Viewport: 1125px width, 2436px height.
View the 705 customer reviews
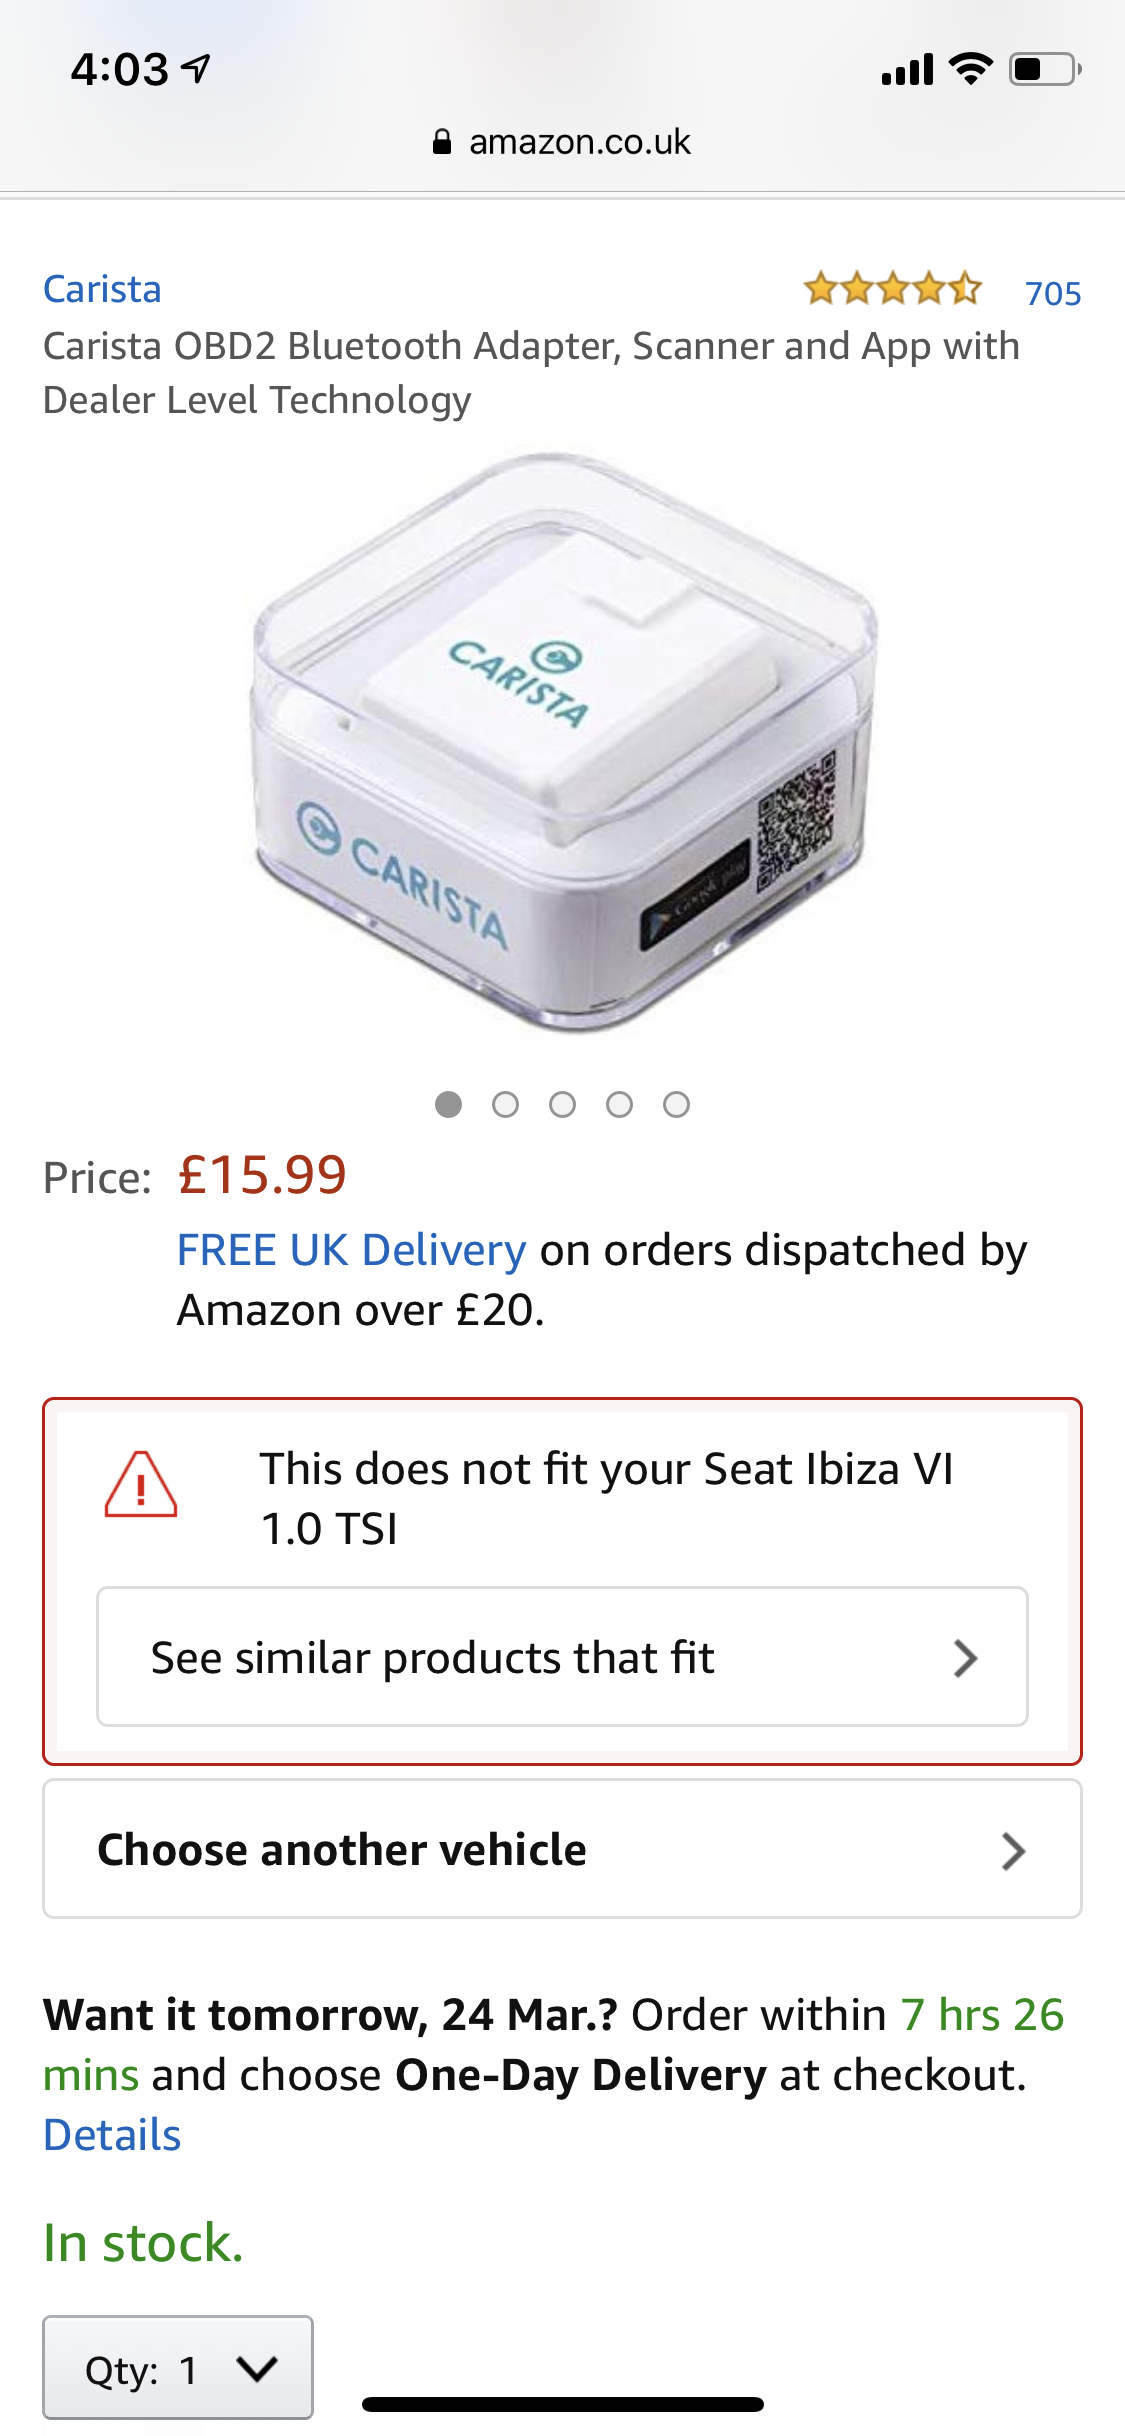point(1053,293)
